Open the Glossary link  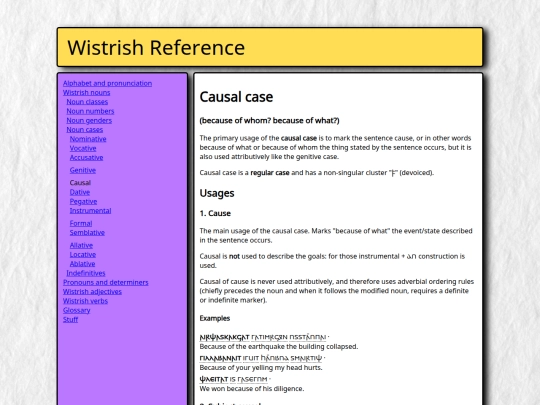[76, 311]
